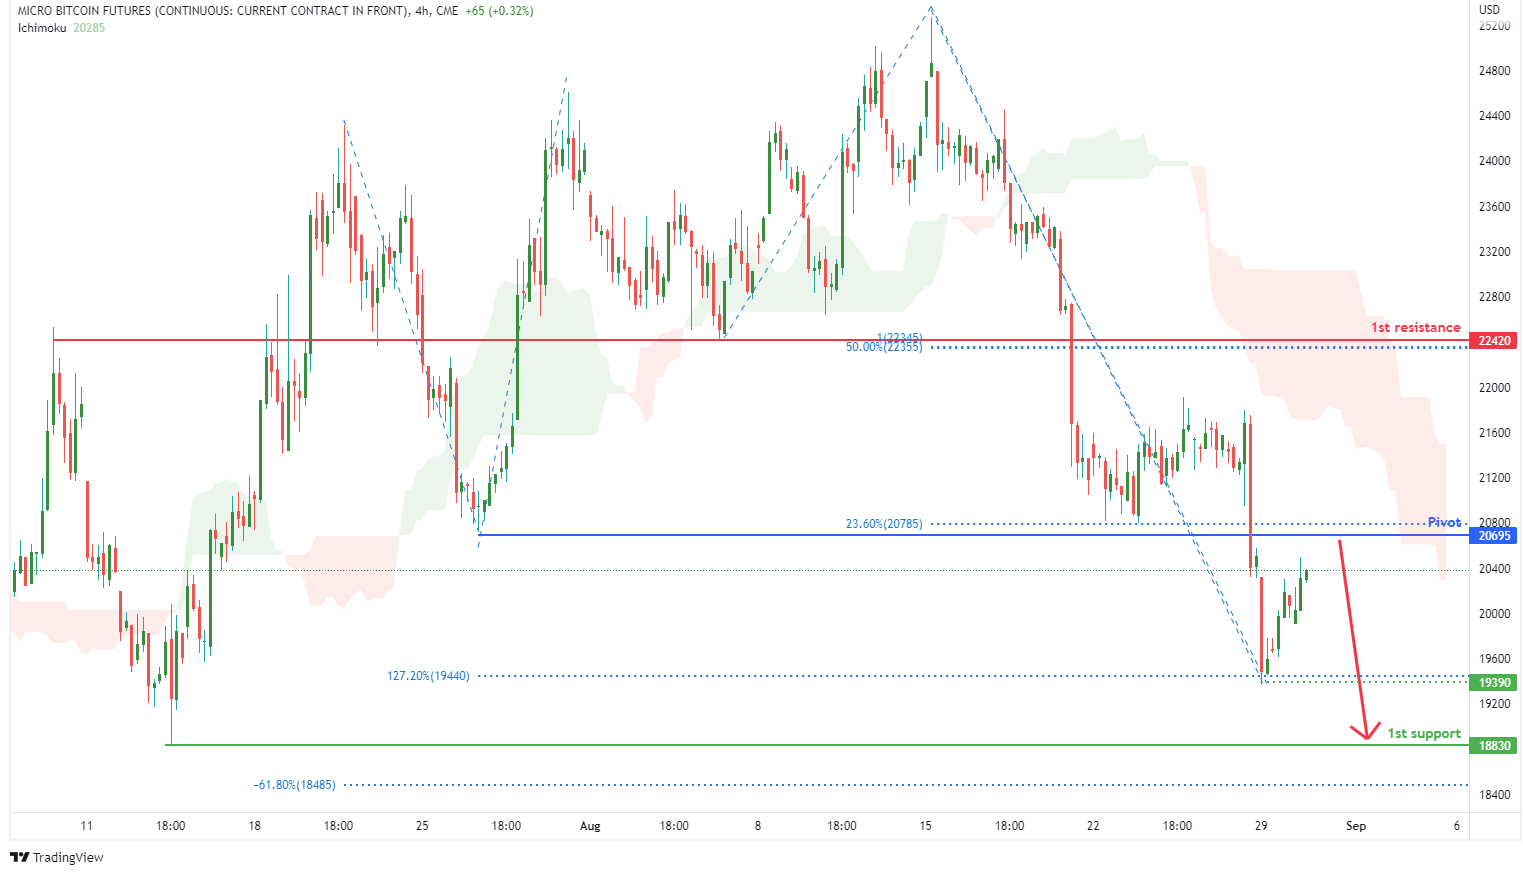The height and width of the screenshot is (874, 1523).
Task: Select the 4h interval label in header
Action: (422, 11)
